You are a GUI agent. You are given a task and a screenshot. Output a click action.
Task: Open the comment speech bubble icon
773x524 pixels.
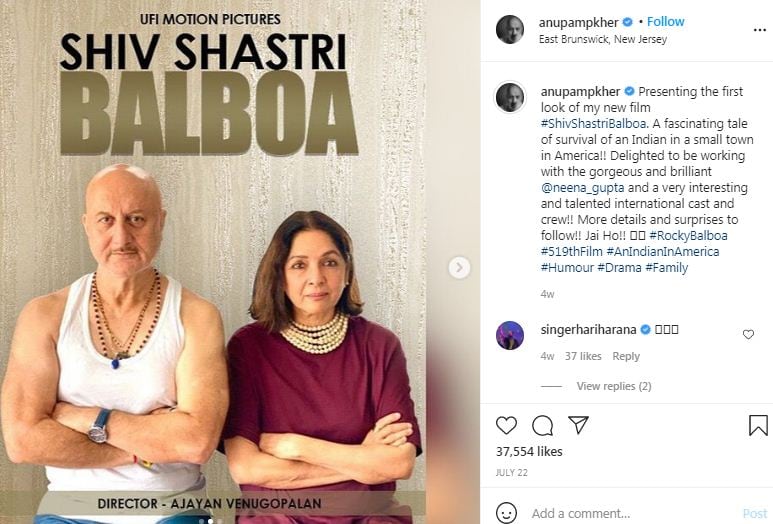pyautogui.click(x=542, y=425)
